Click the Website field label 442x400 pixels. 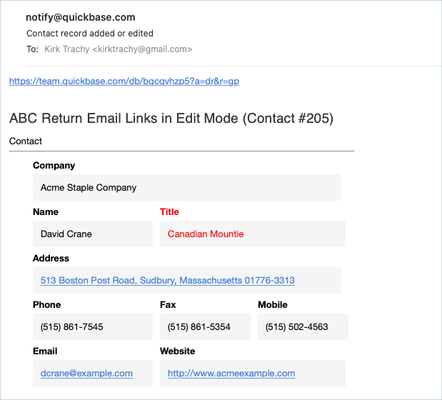coord(178,351)
